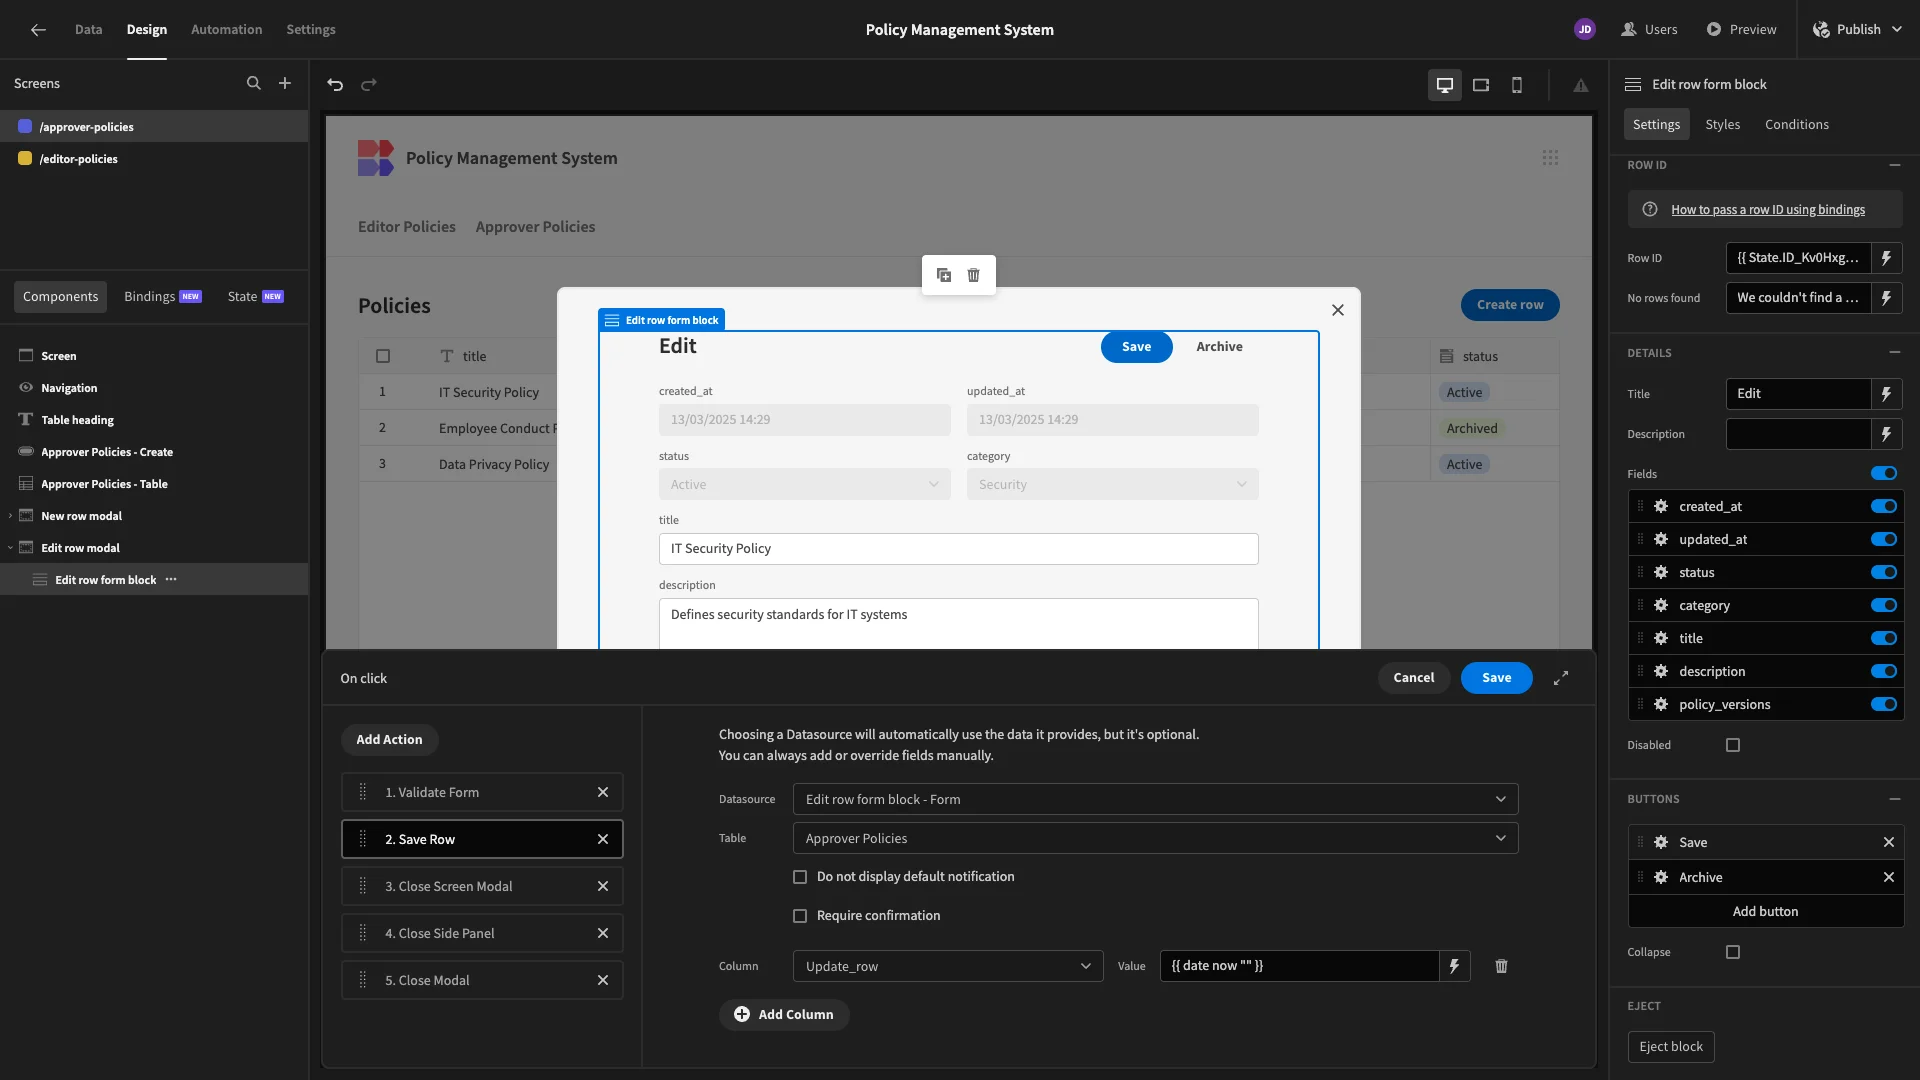The height and width of the screenshot is (1080, 1920).
Task: Open the Datasource dropdown
Action: click(1155, 799)
